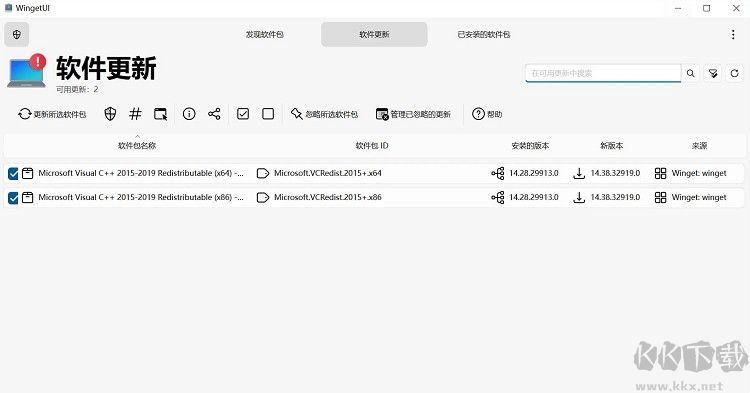Image resolution: width=750 pixels, height=393 pixels.
Task: Focus the 在可用更新中搜索 search field
Action: tap(603, 73)
